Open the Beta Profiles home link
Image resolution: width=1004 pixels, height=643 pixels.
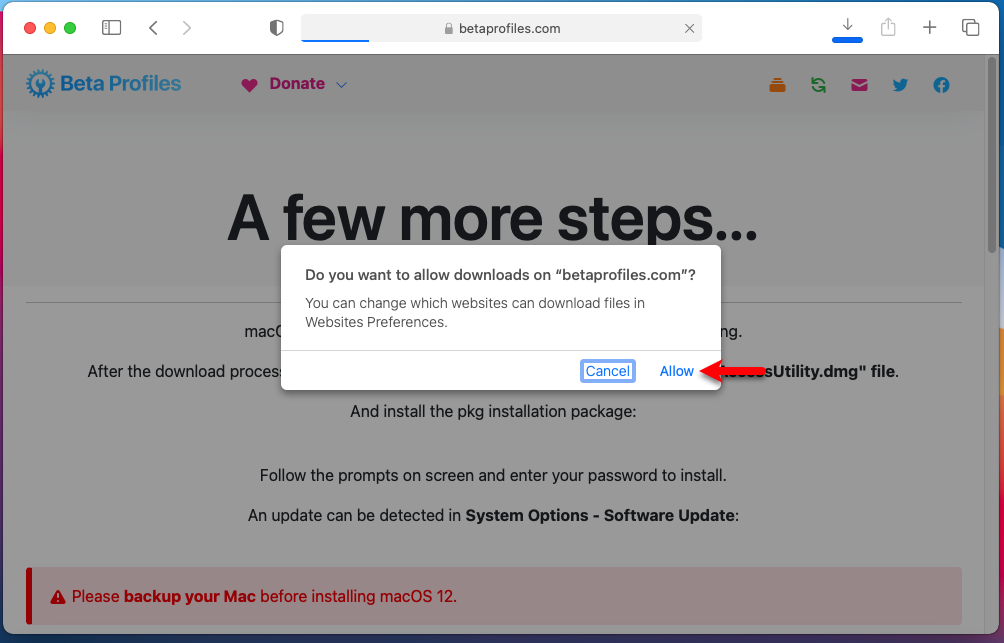point(104,84)
